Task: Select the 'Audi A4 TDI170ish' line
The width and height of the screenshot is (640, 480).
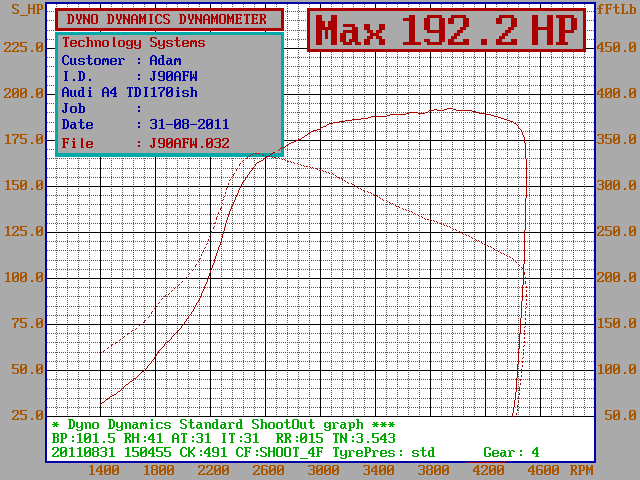Action: coord(129,92)
